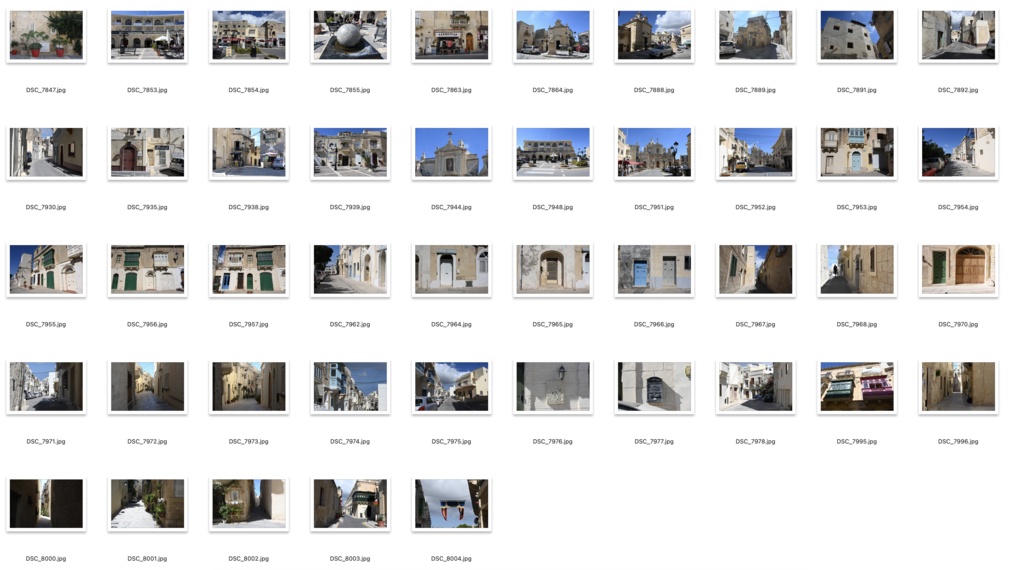Click the file name DSC_8003.jpg
Image resolution: width=1024 pixels, height=570 pixels.
(350, 559)
